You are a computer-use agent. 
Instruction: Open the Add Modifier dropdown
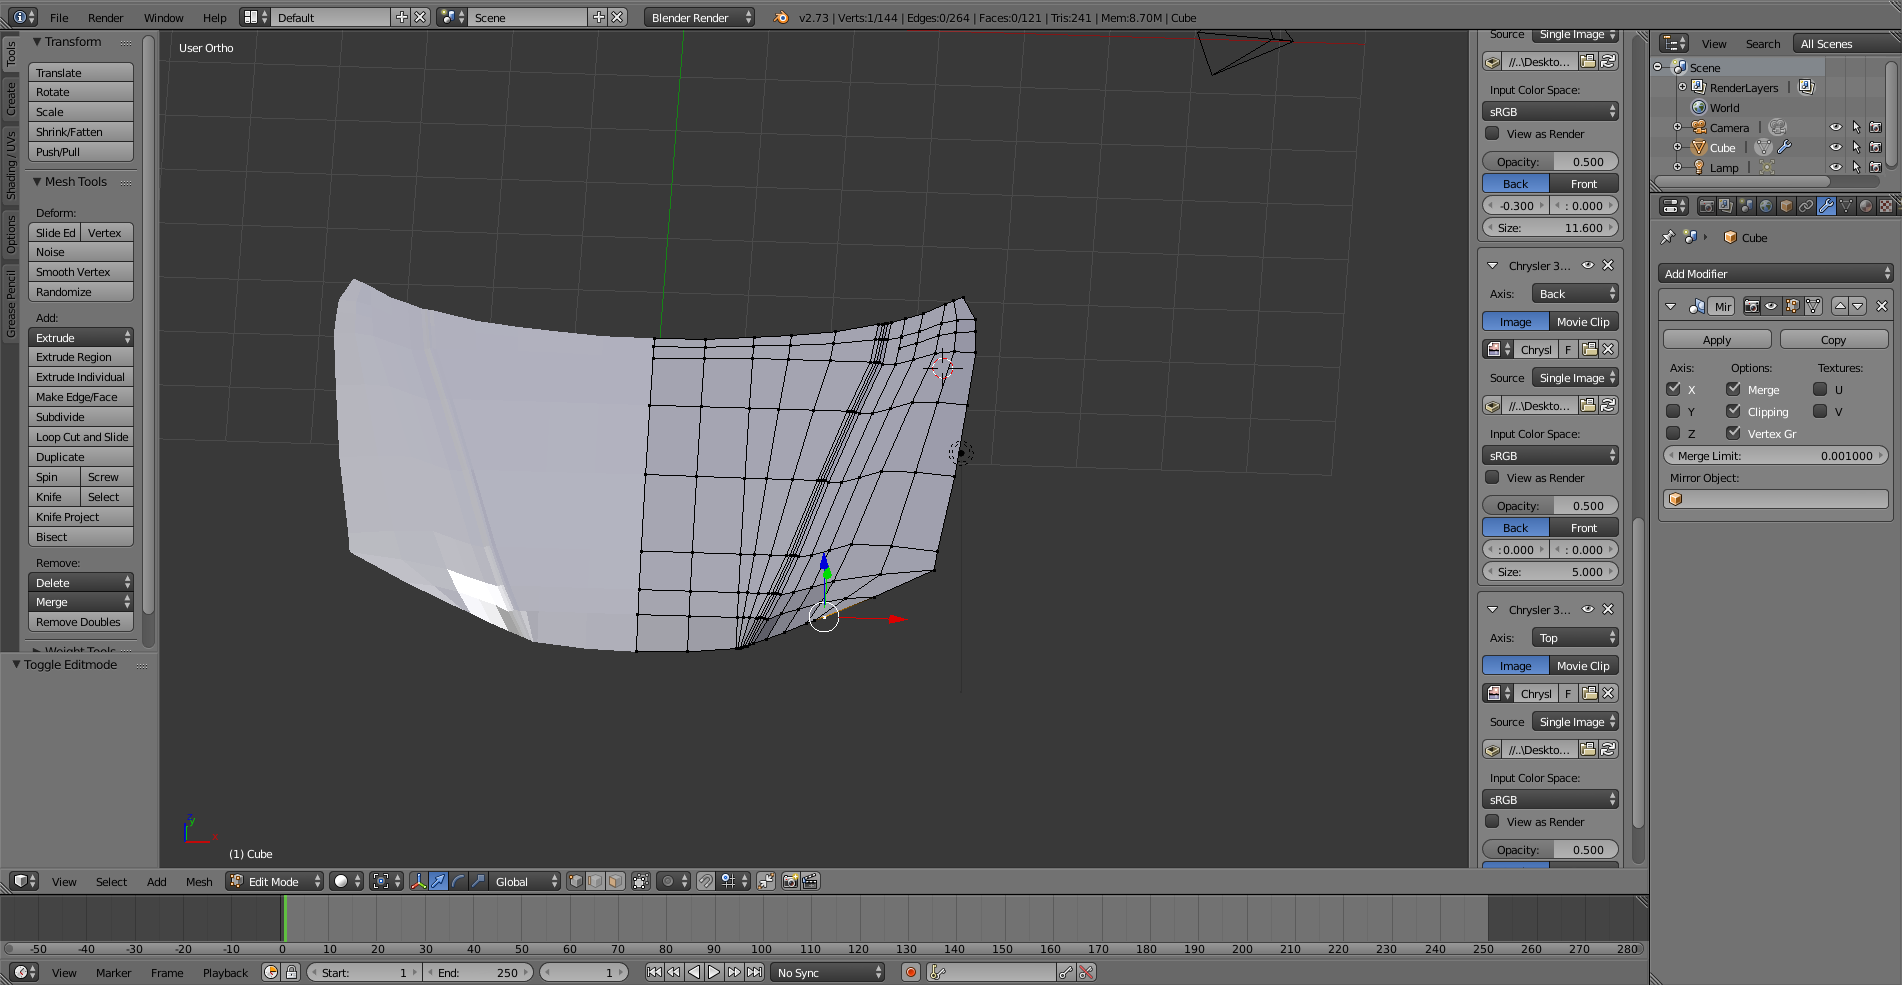coord(1775,274)
